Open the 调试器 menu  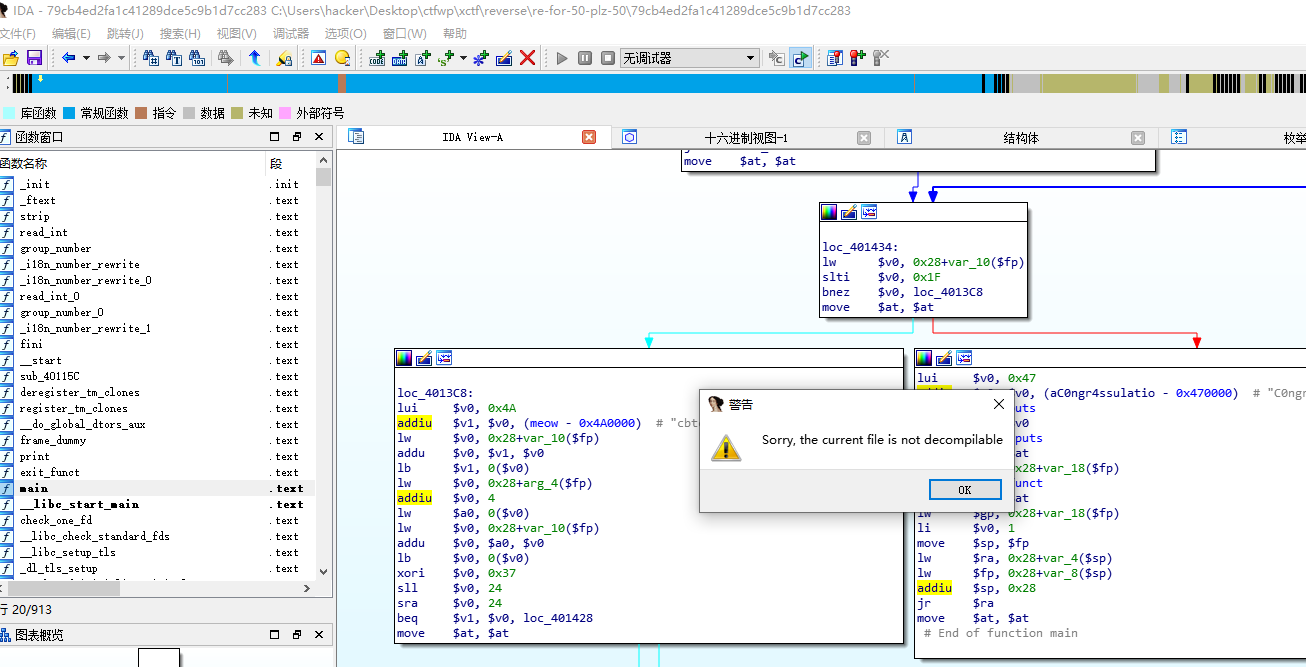tap(291, 33)
